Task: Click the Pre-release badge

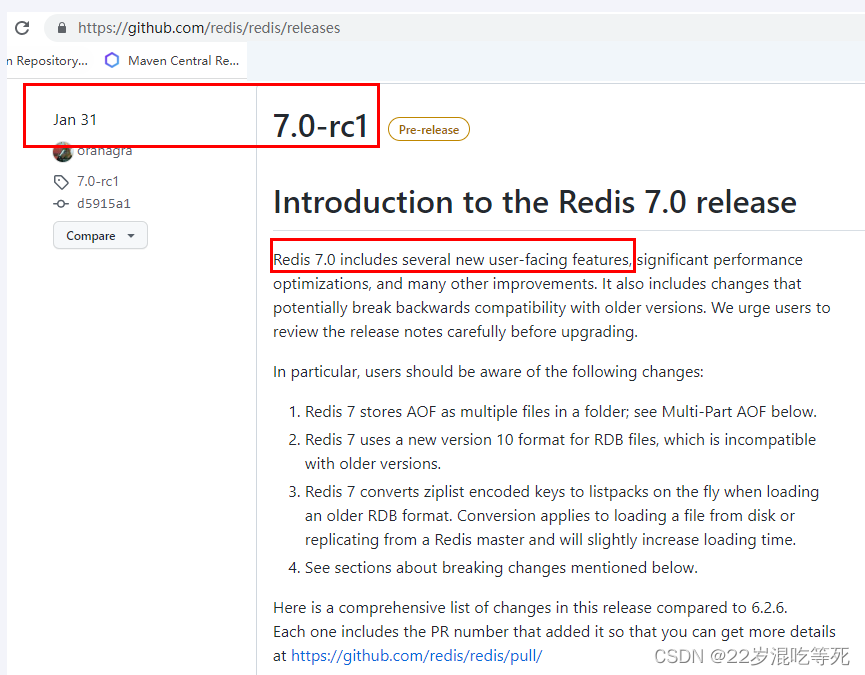Action: click(x=429, y=130)
